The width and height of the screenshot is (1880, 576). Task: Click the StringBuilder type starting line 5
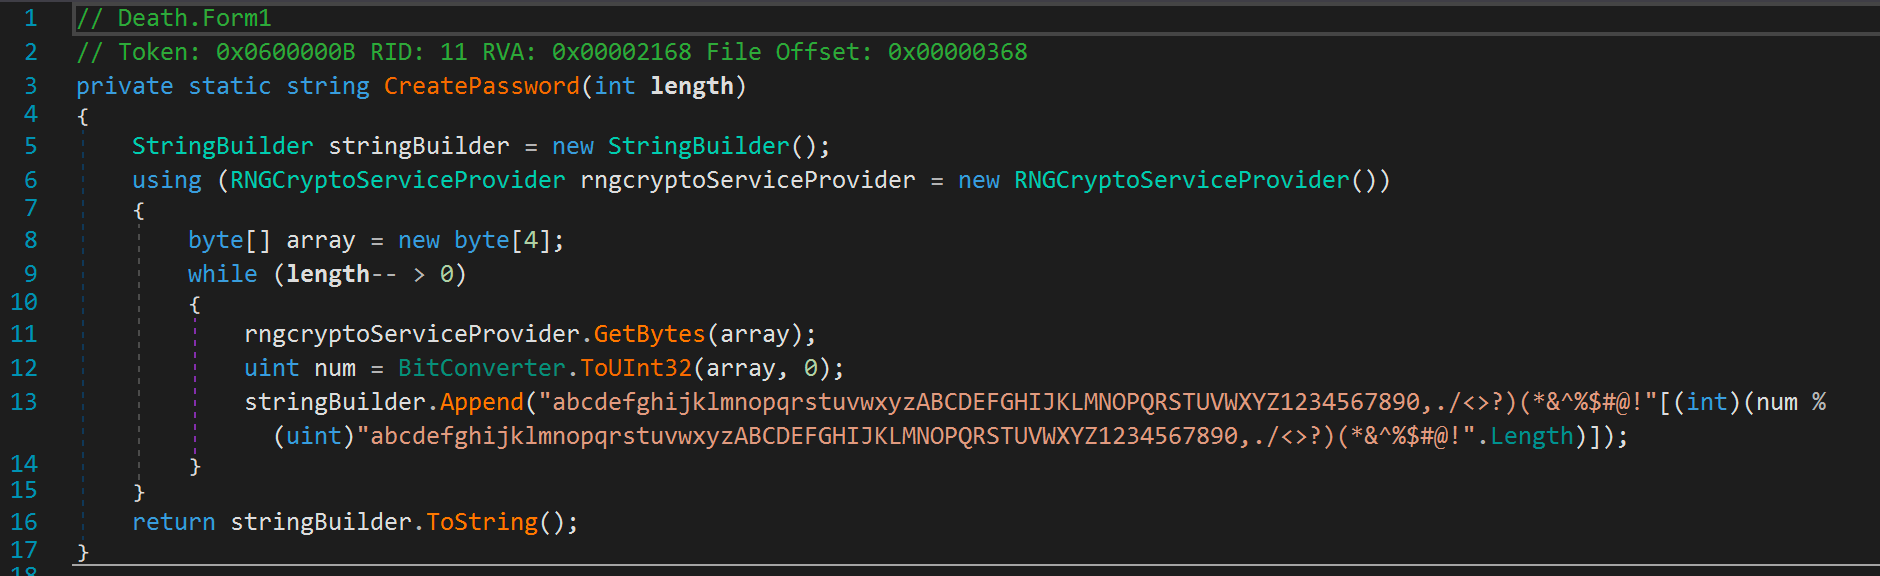click(222, 146)
